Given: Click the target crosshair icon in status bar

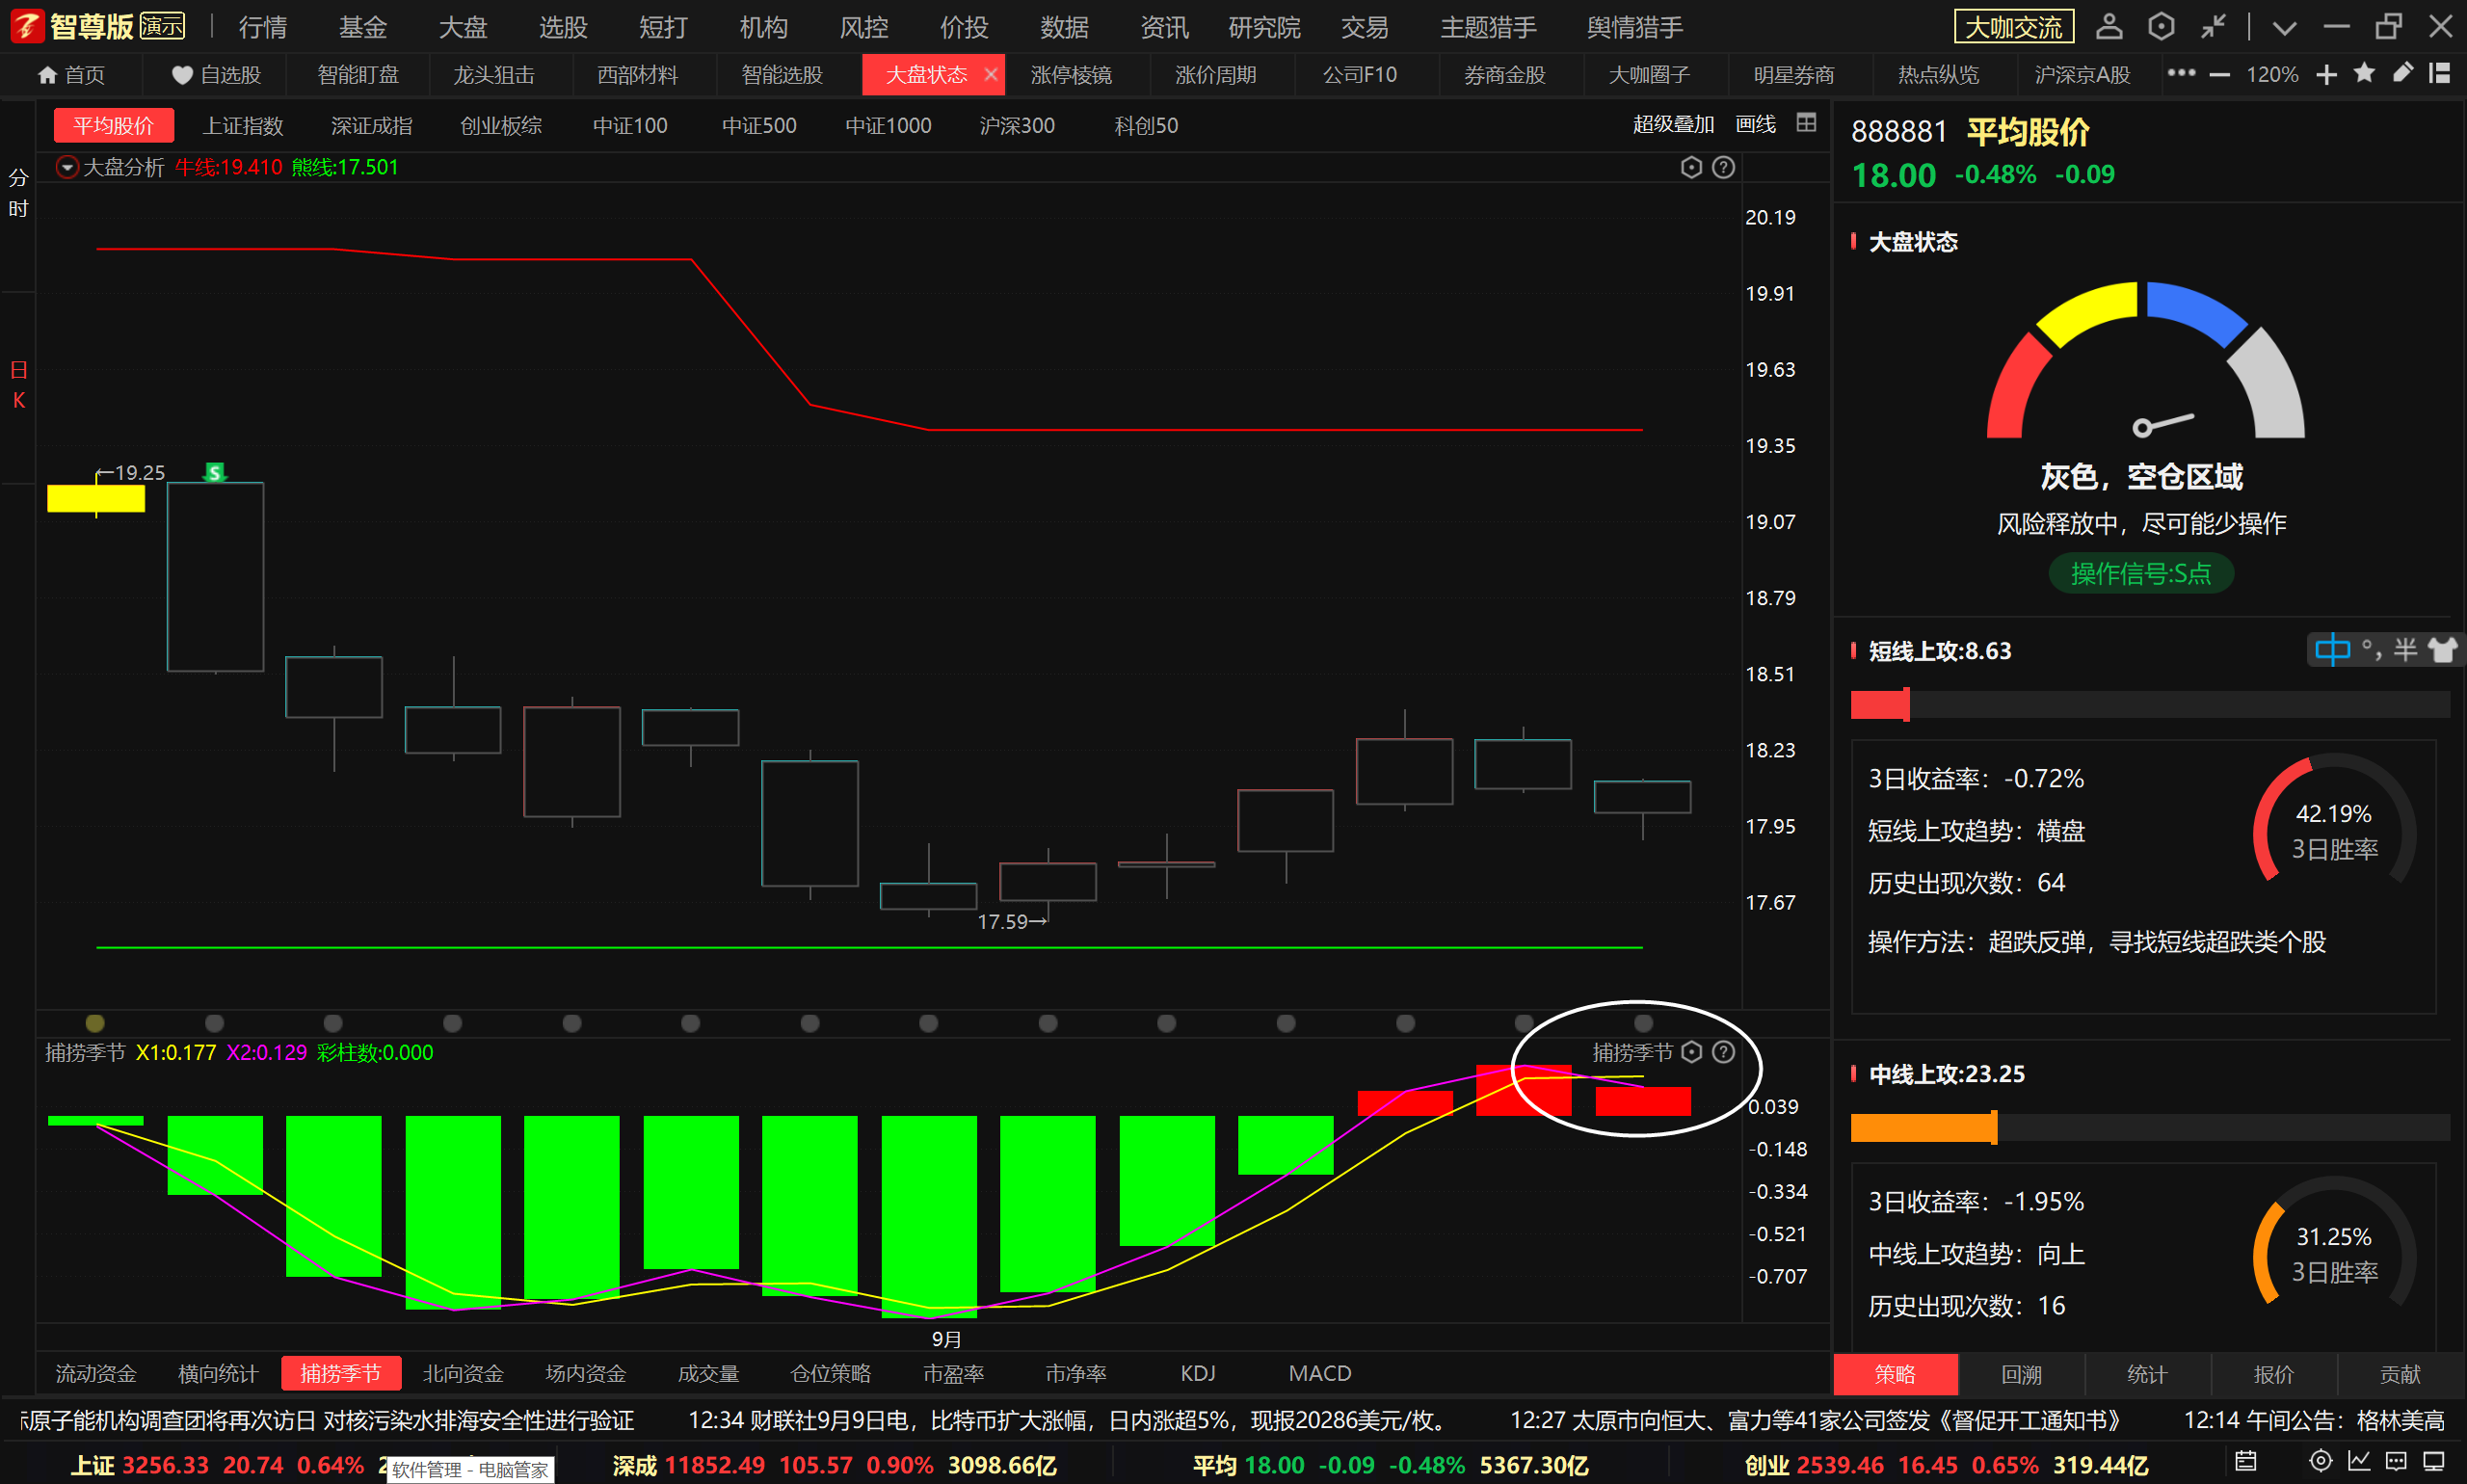Looking at the screenshot, I should (x=2321, y=1461).
